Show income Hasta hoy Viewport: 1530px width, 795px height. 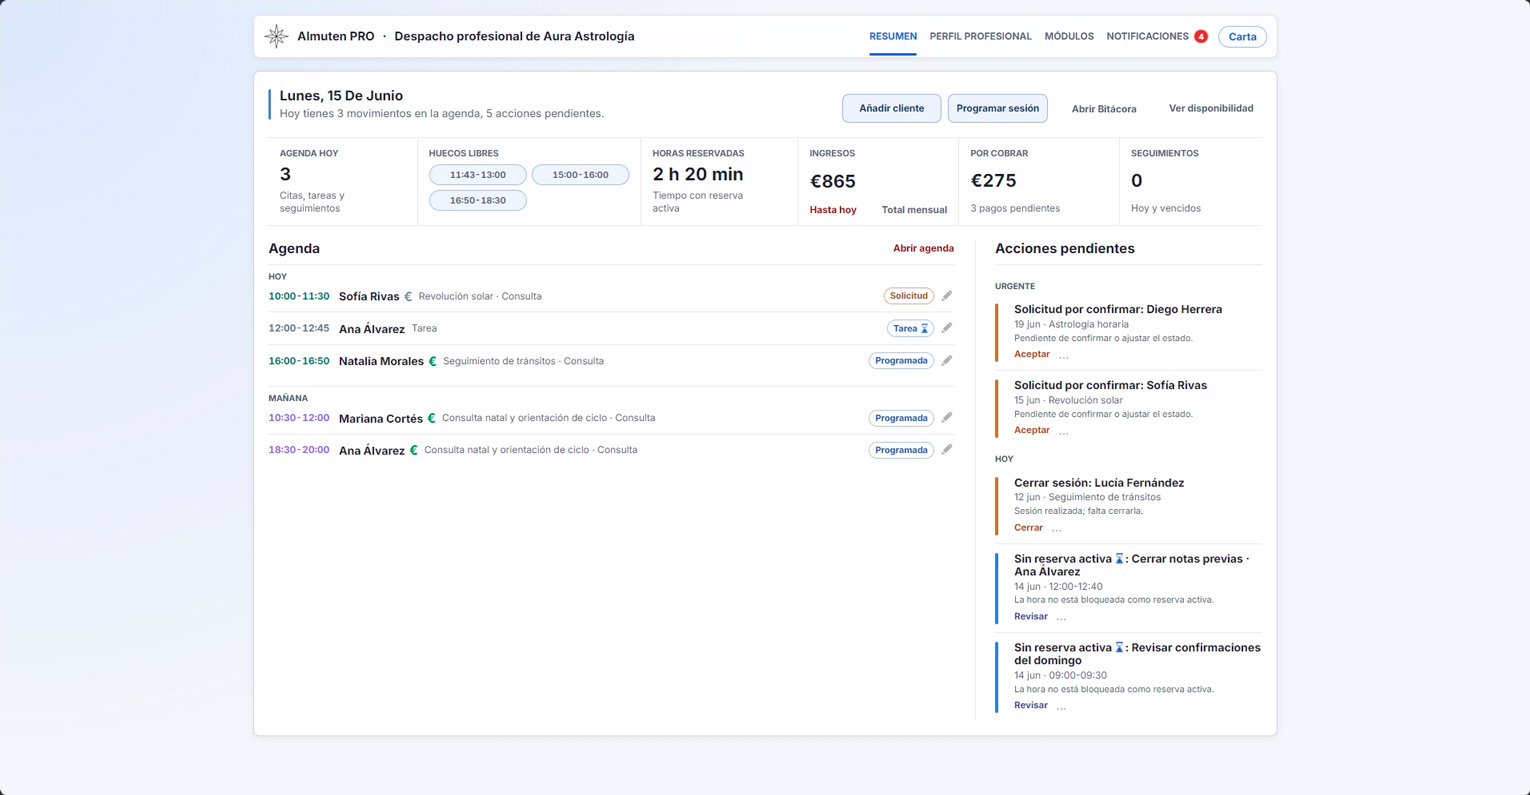[x=833, y=210]
